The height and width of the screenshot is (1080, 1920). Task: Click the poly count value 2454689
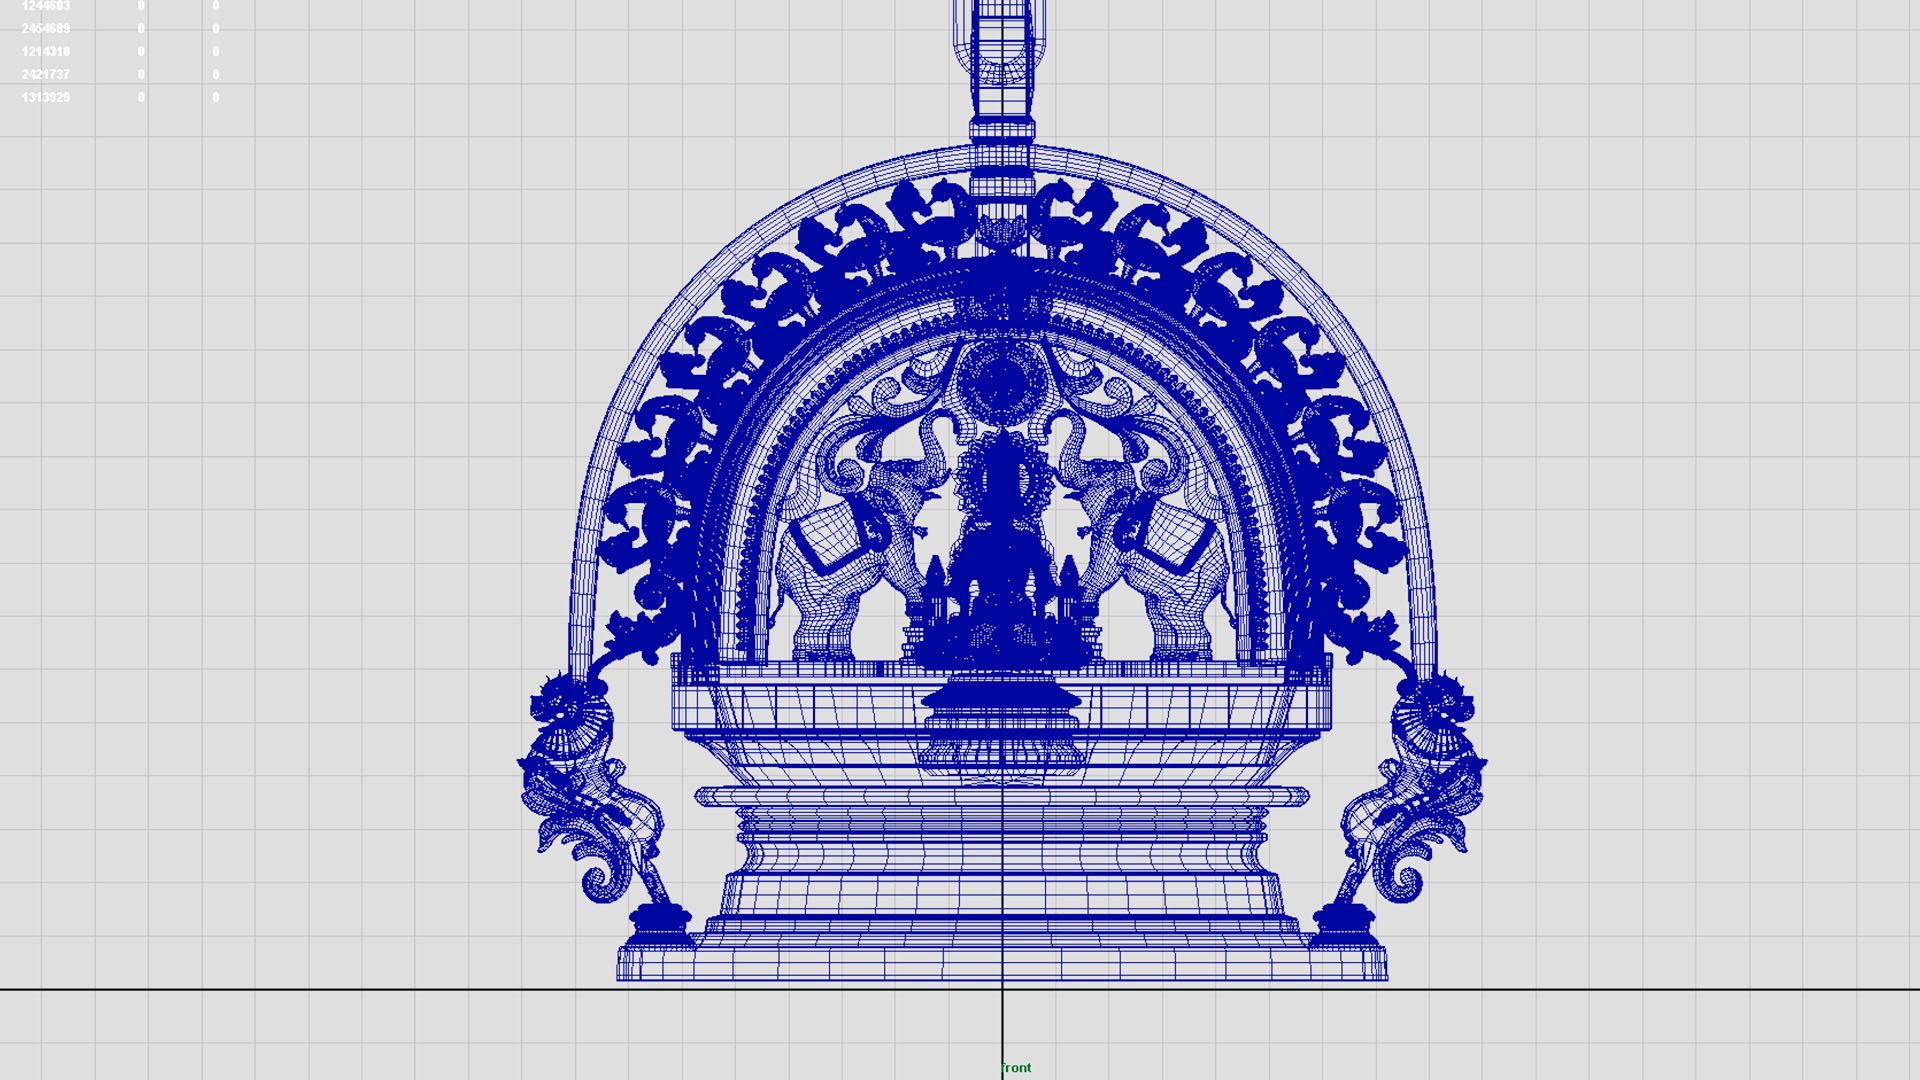46,29
